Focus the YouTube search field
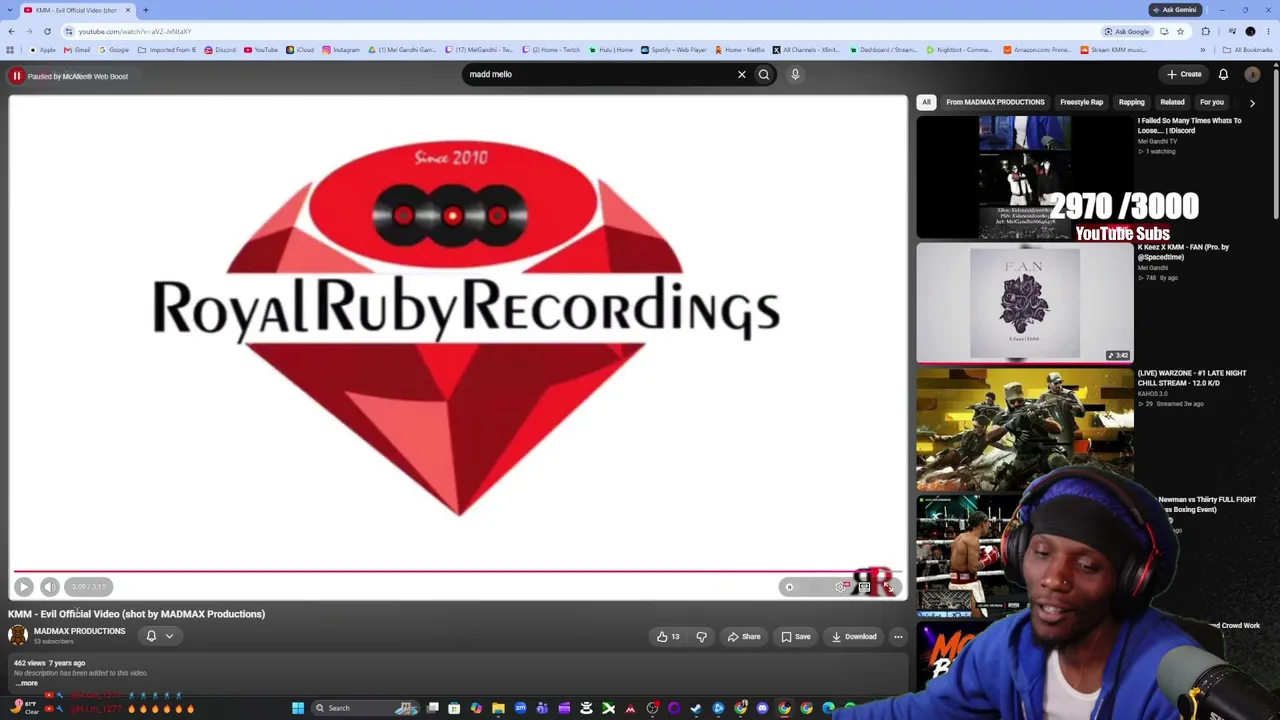The image size is (1280, 720). click(x=598, y=74)
